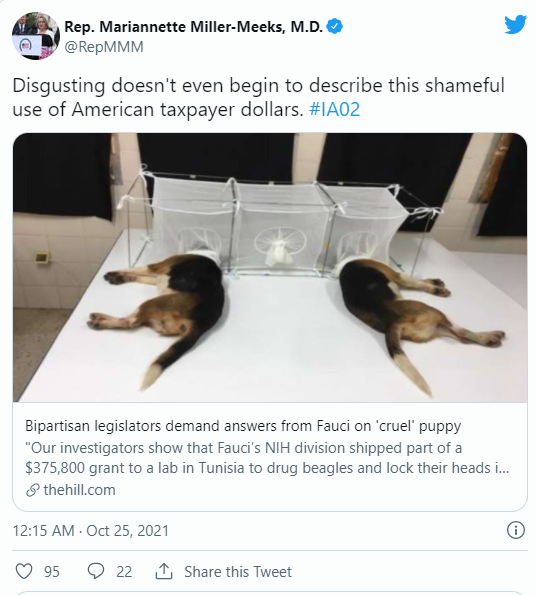Open the tweet info circle icon

[x=516, y=530]
